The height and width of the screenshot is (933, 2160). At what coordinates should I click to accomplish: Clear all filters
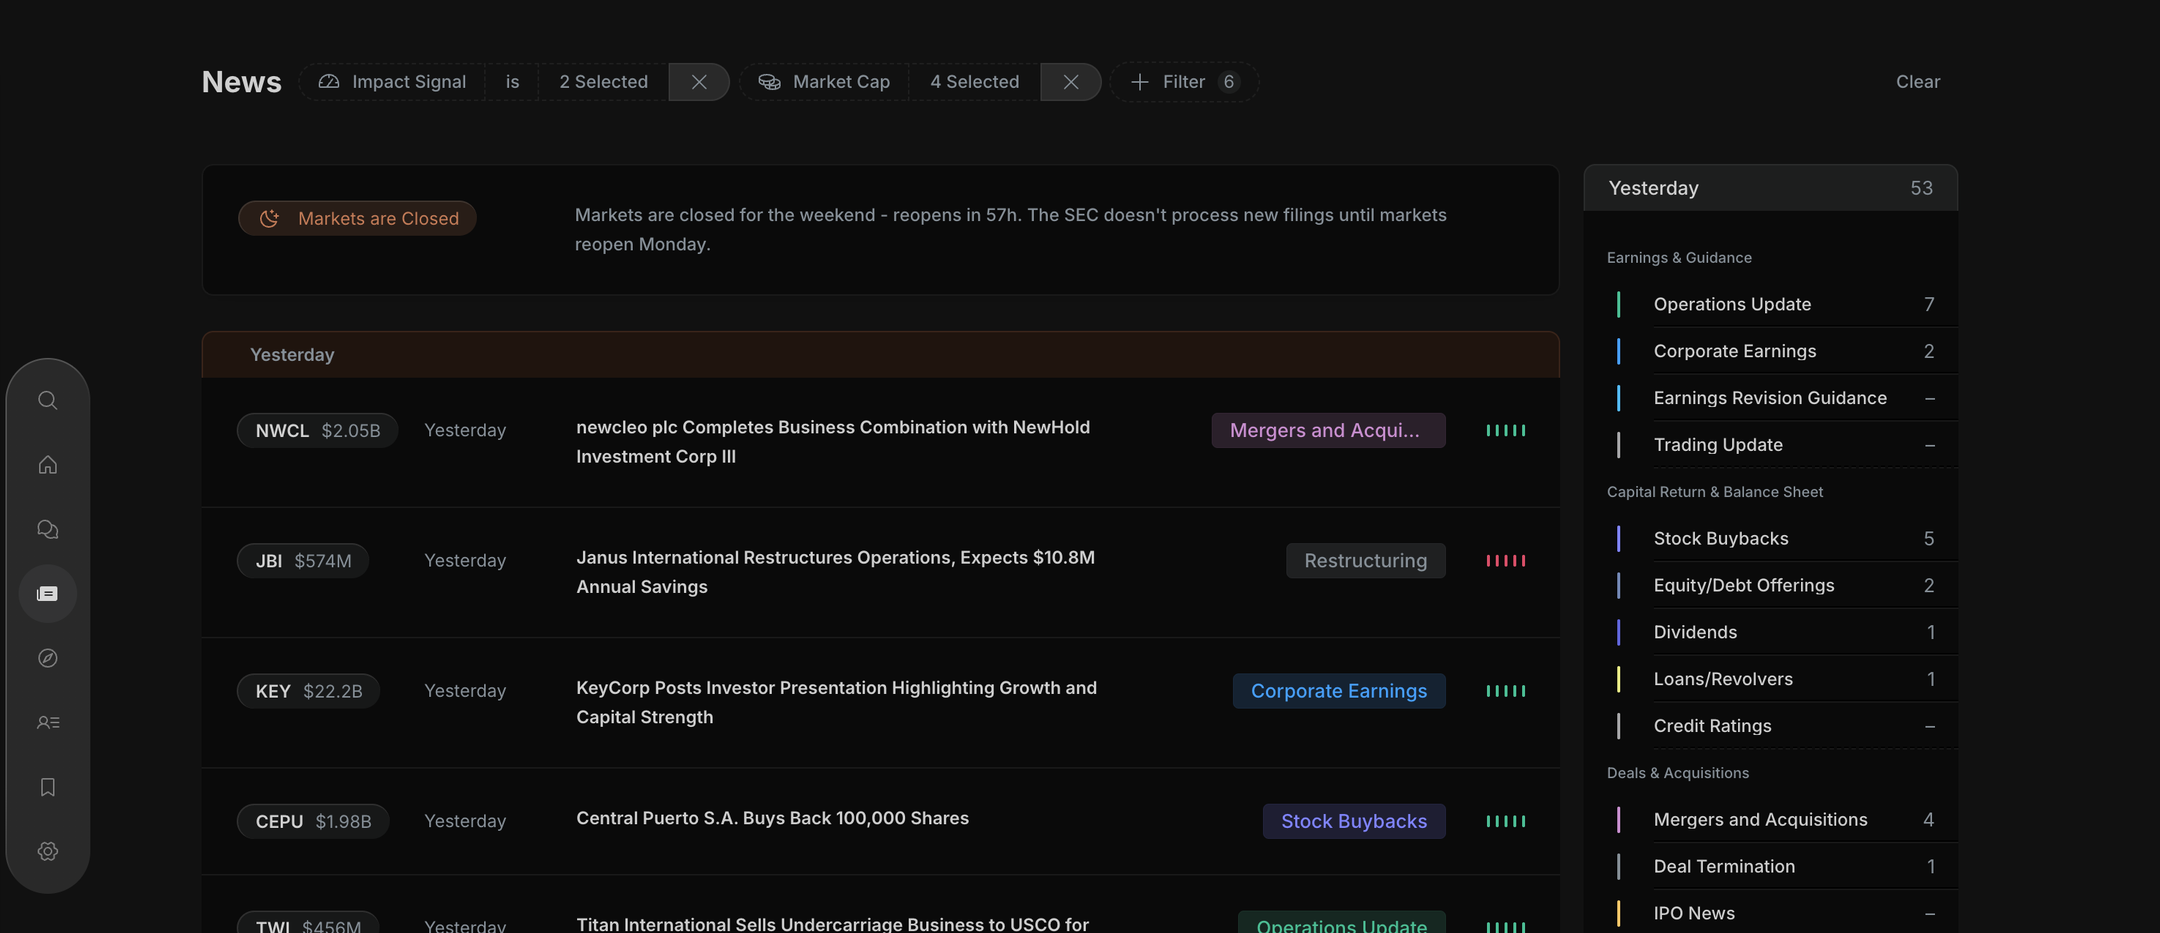tap(1918, 82)
